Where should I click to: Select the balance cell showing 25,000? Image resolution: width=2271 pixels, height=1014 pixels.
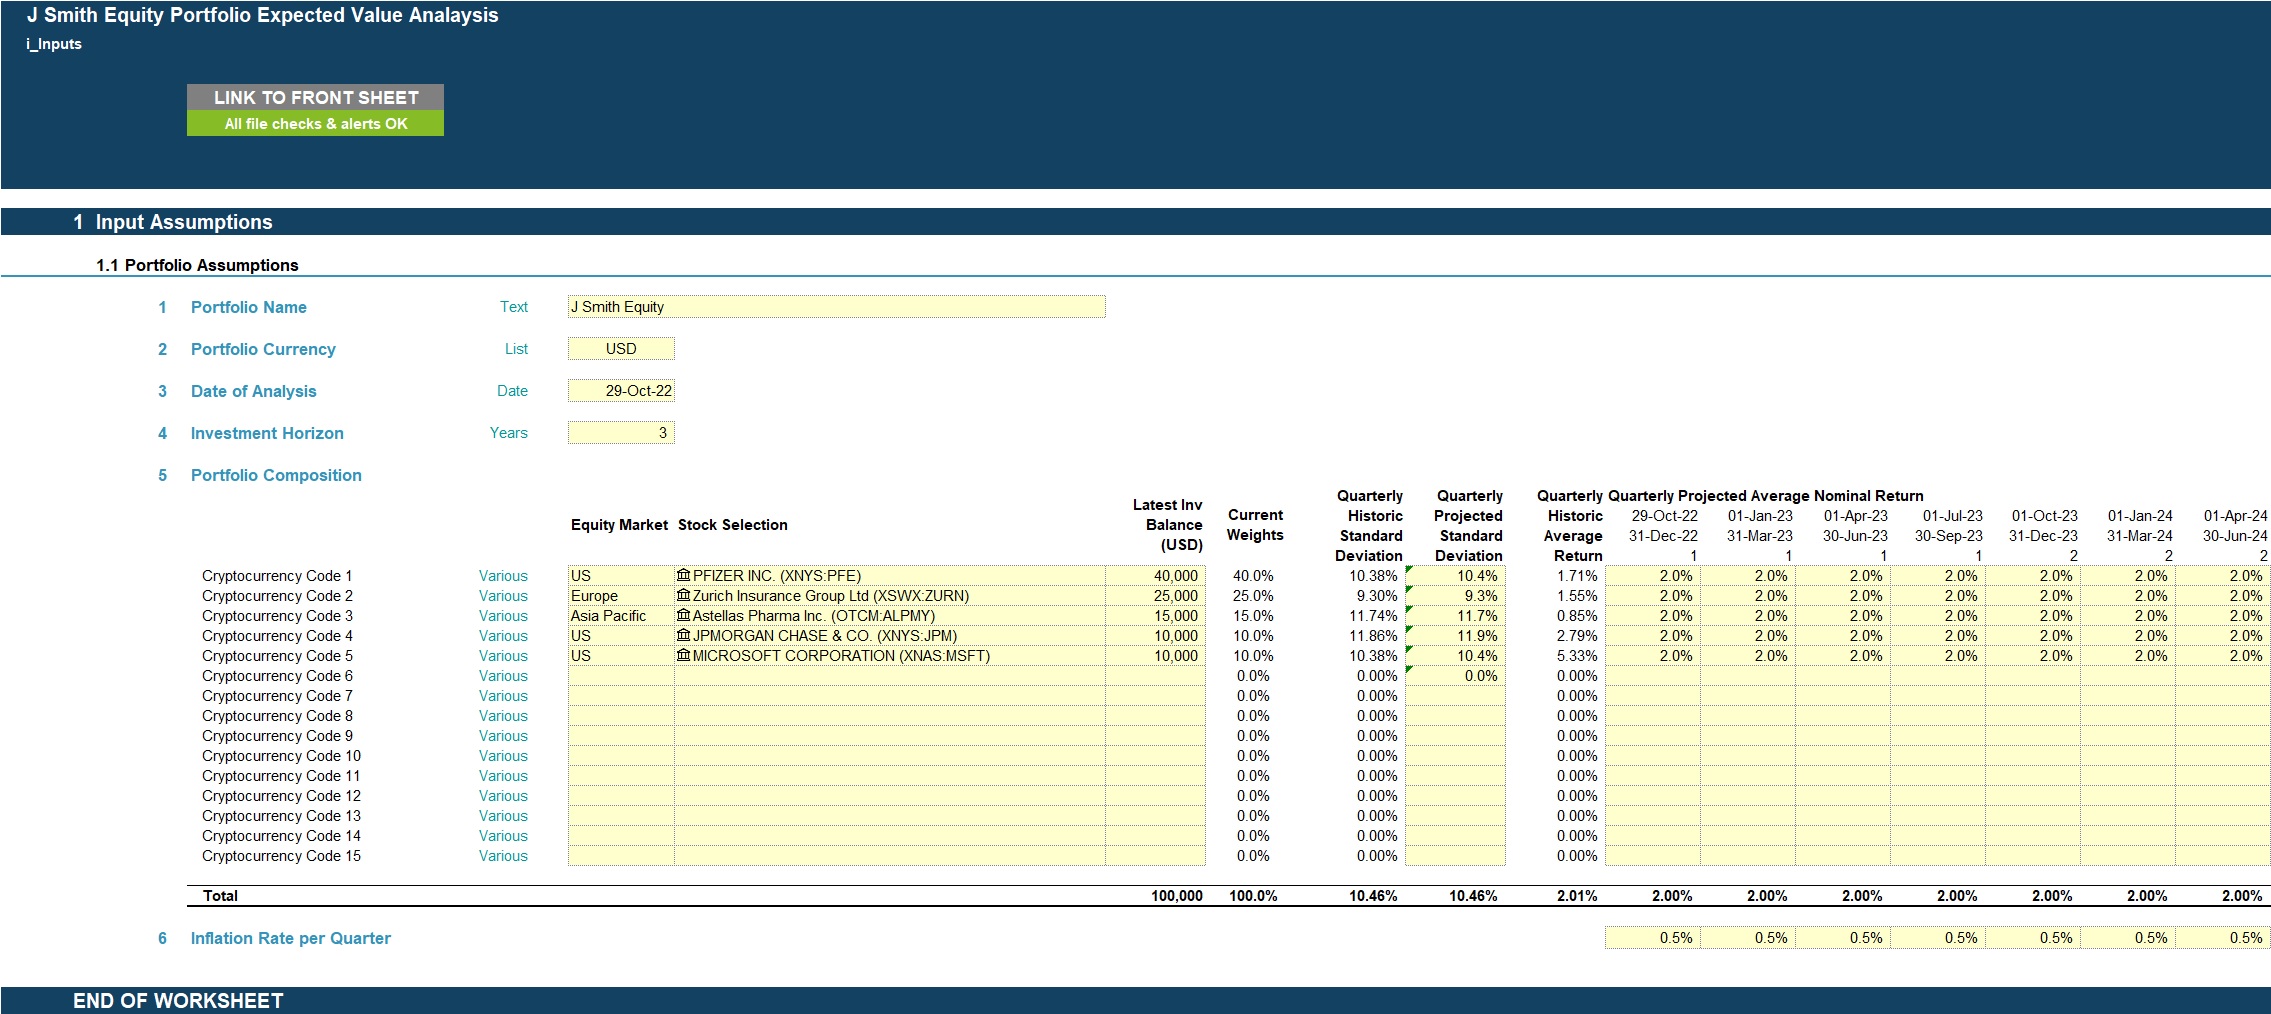coord(1155,596)
